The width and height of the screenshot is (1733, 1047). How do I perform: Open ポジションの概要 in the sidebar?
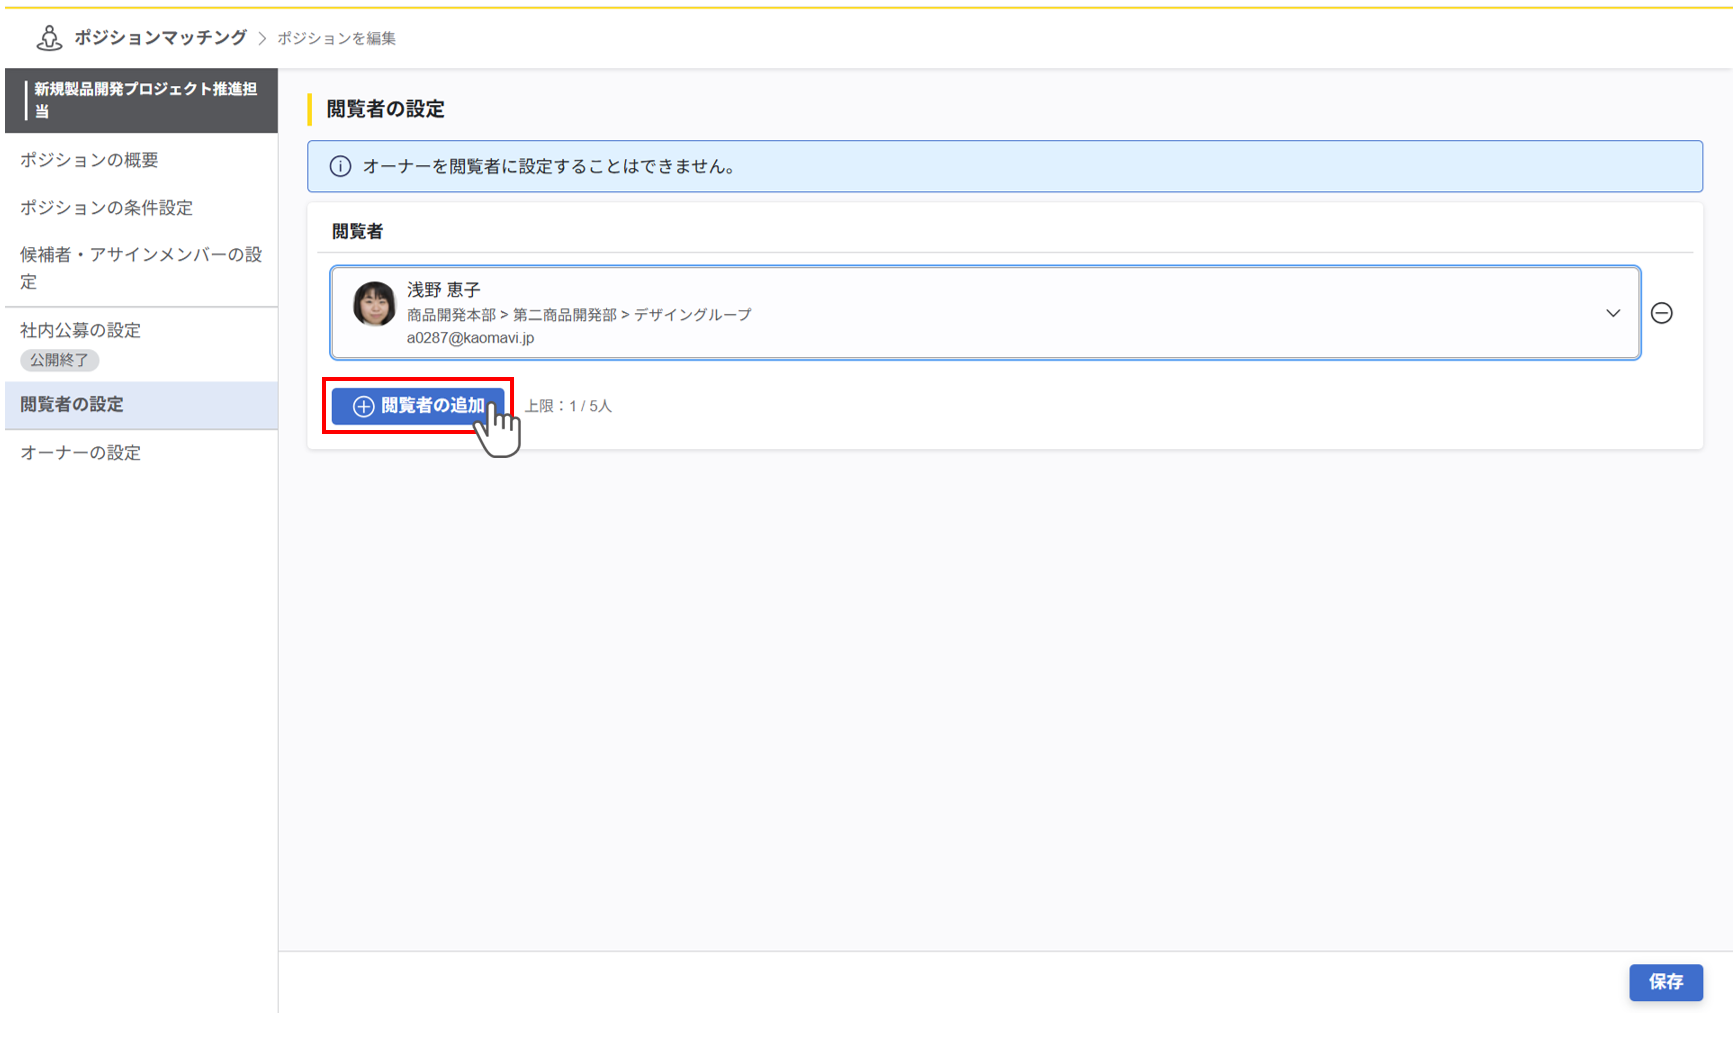click(x=89, y=160)
